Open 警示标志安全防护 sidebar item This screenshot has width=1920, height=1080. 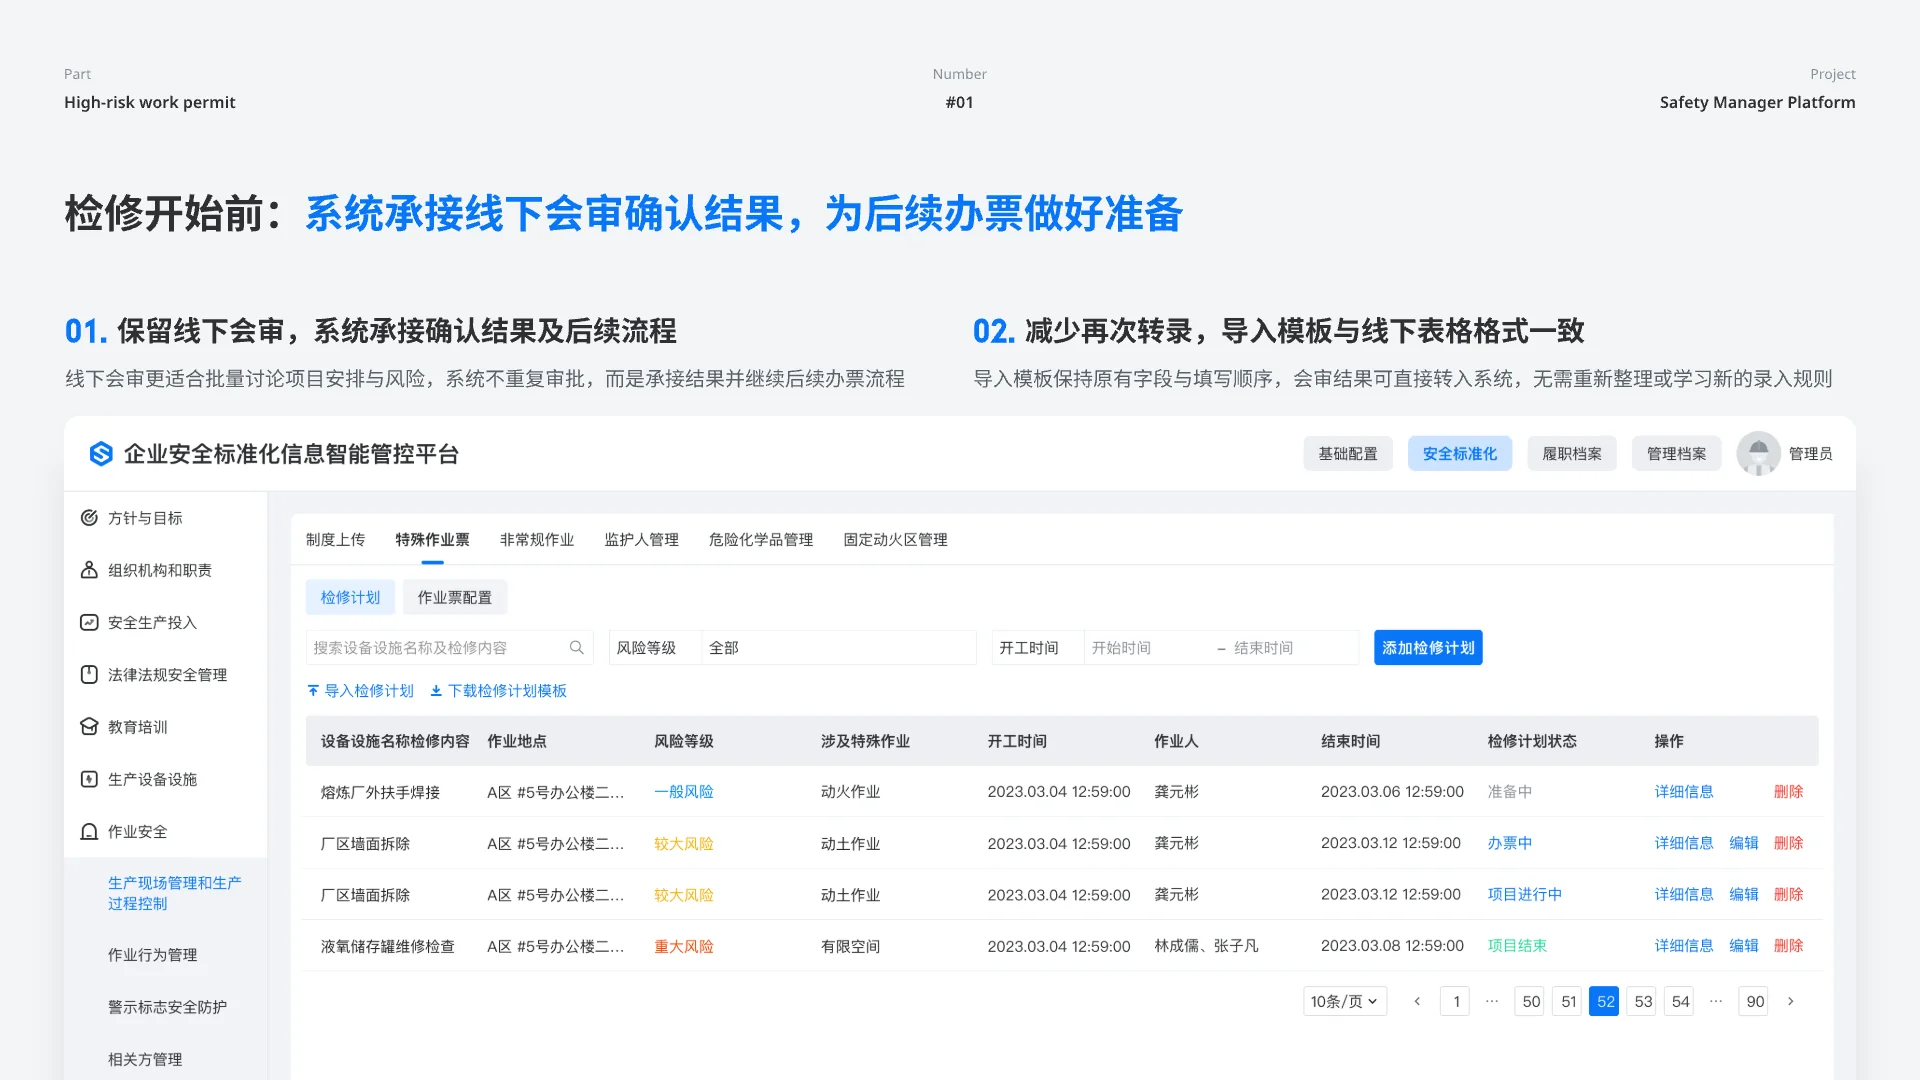[x=167, y=1007]
